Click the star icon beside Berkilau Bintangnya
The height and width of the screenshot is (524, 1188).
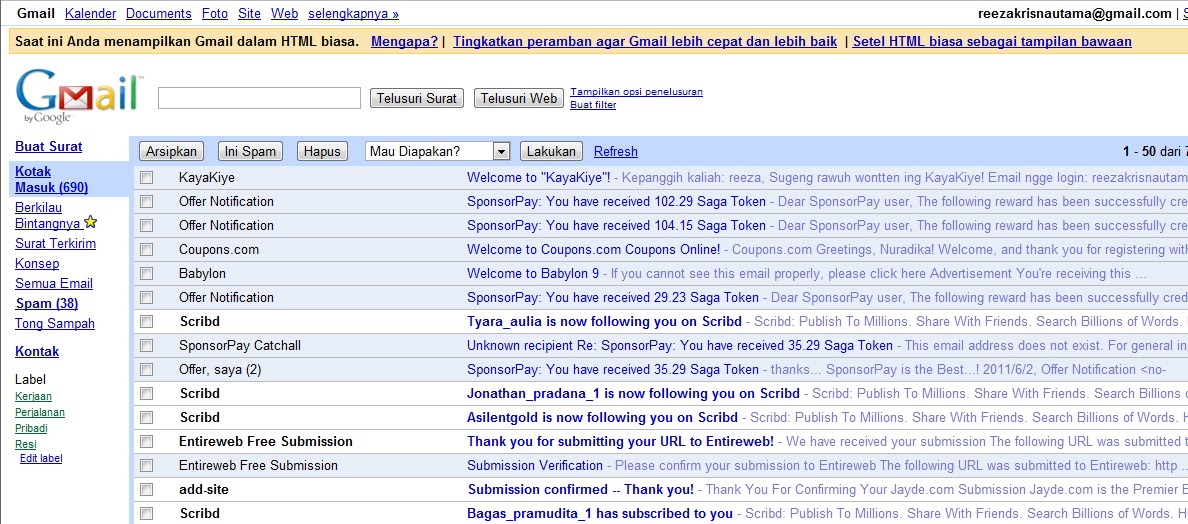click(x=90, y=222)
